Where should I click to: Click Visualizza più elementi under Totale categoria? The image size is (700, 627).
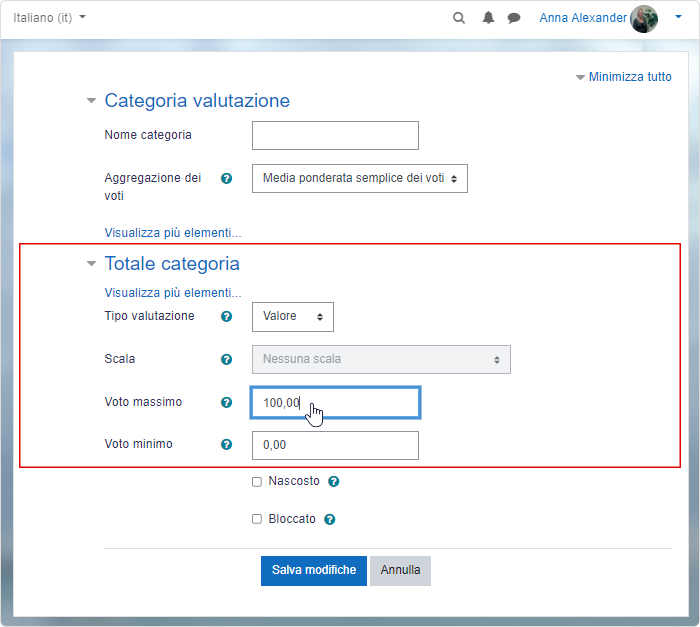point(173,293)
